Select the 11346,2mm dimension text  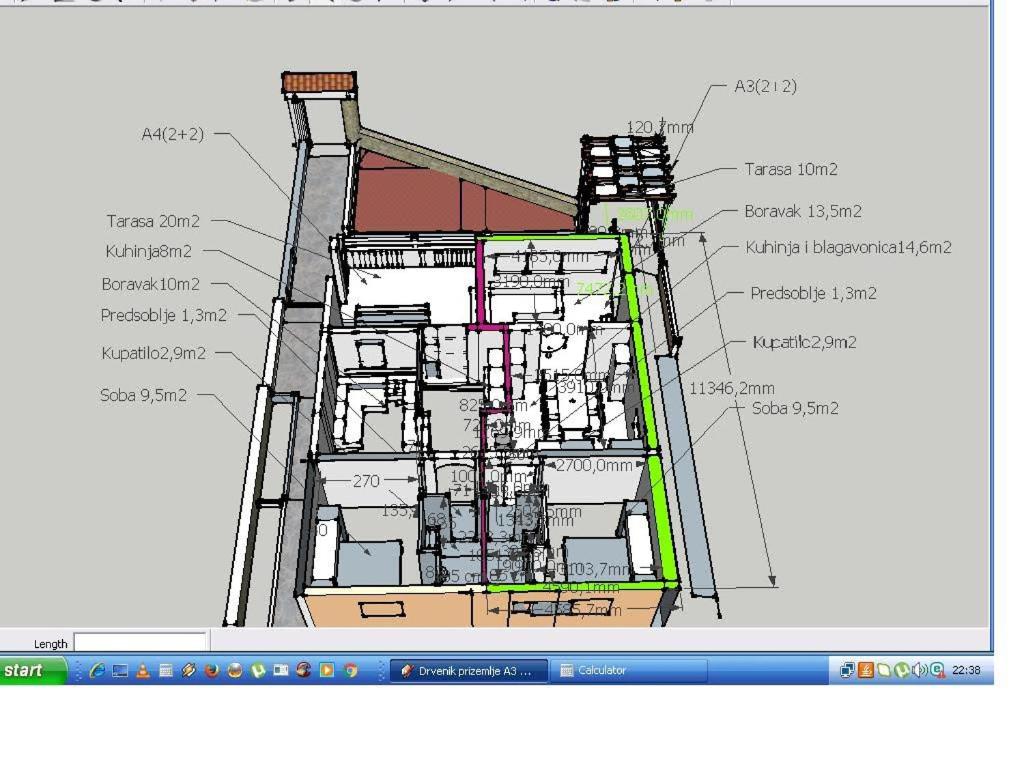click(731, 389)
